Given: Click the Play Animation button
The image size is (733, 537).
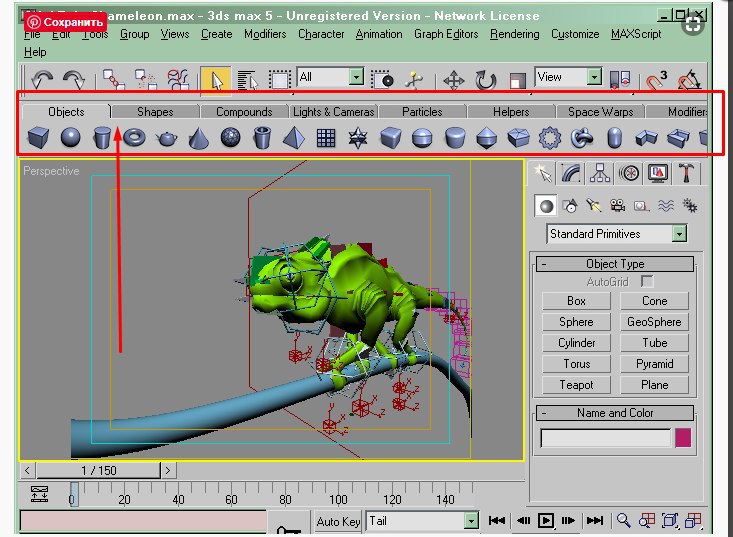Looking at the screenshot, I should click(x=546, y=520).
